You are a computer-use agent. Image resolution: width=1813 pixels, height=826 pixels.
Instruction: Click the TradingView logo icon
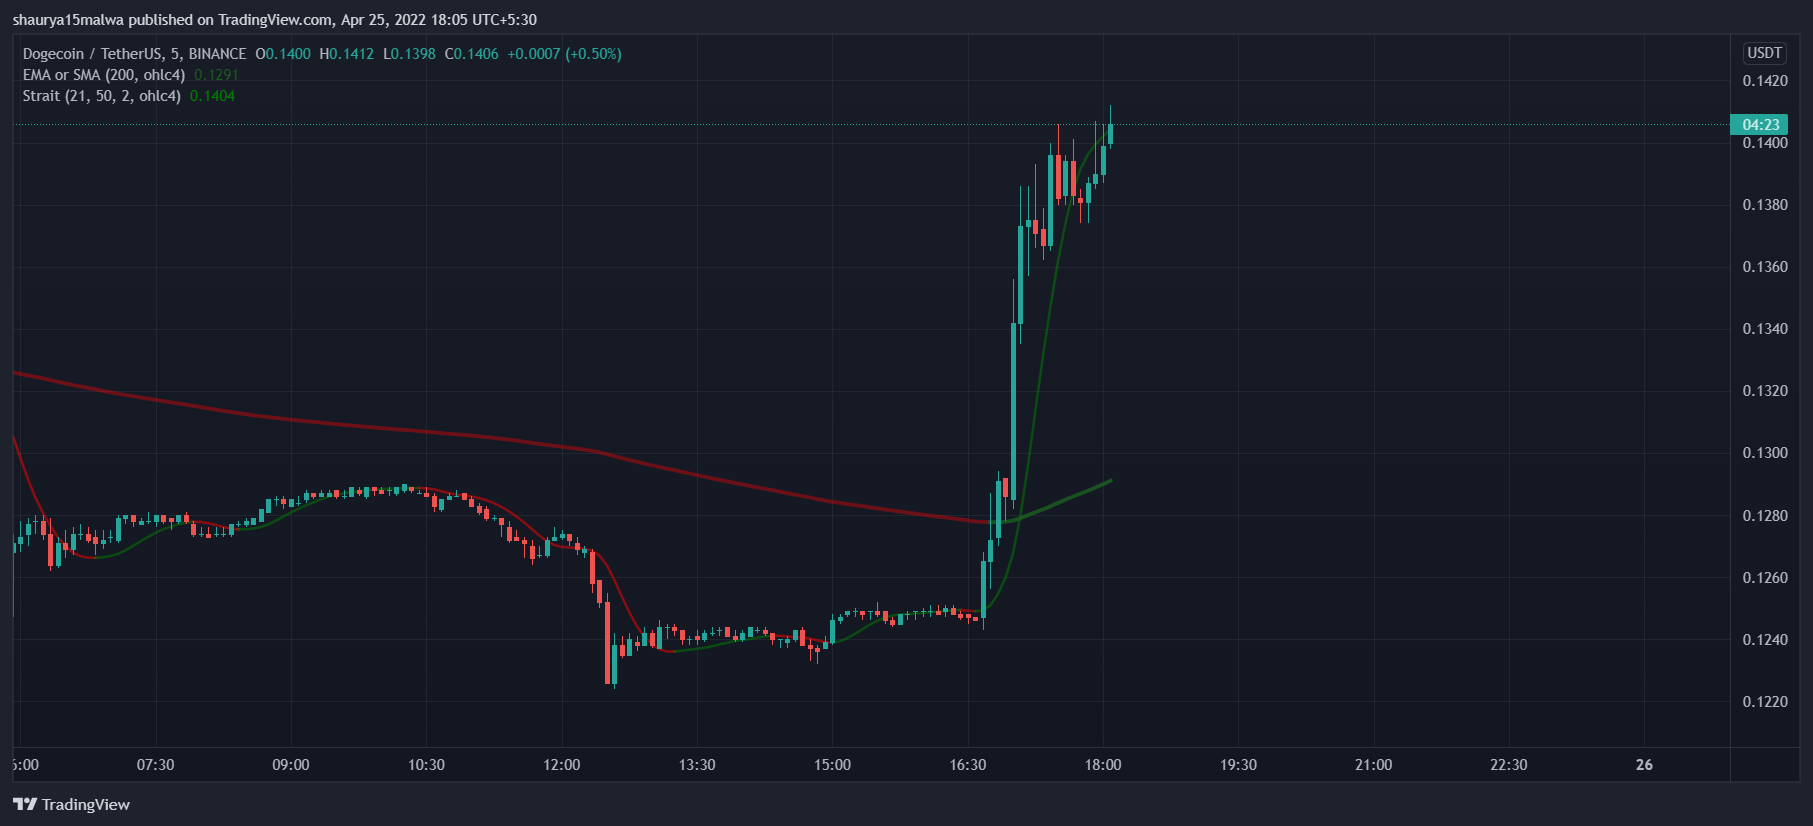point(25,804)
